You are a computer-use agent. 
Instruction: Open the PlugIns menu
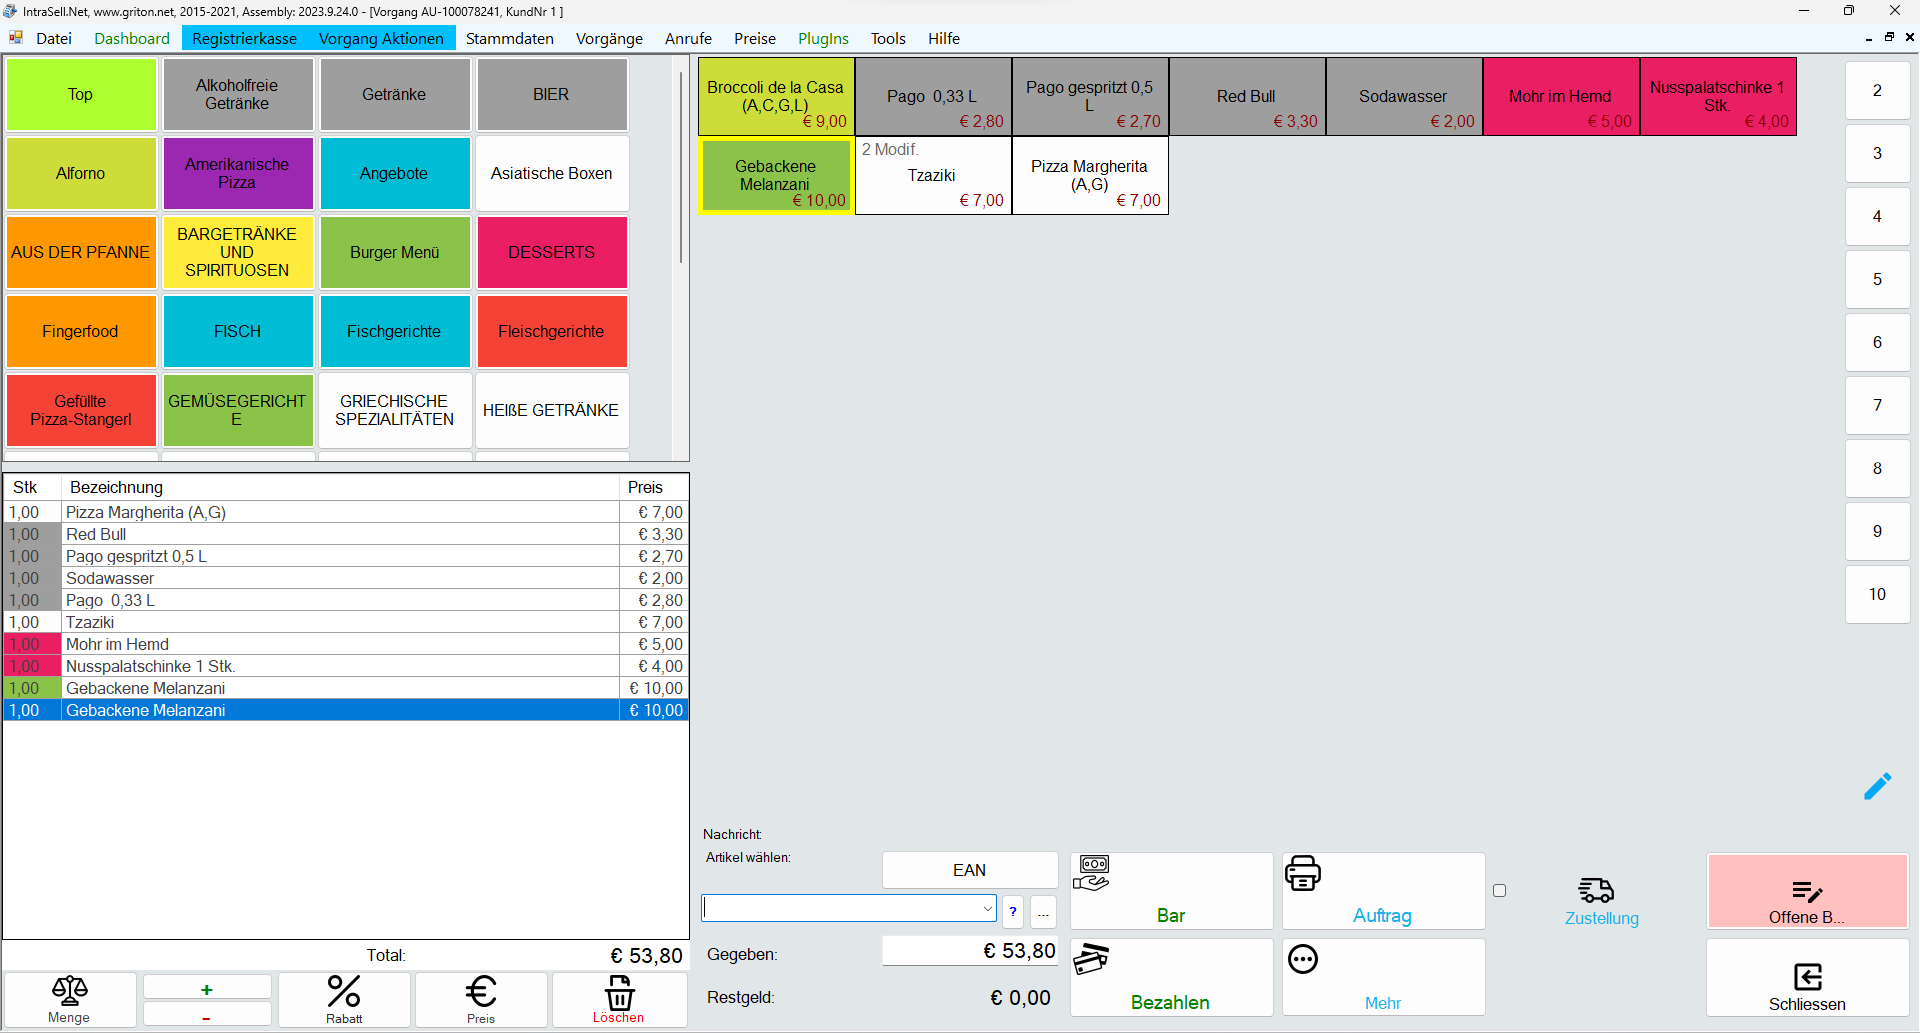[x=823, y=38]
